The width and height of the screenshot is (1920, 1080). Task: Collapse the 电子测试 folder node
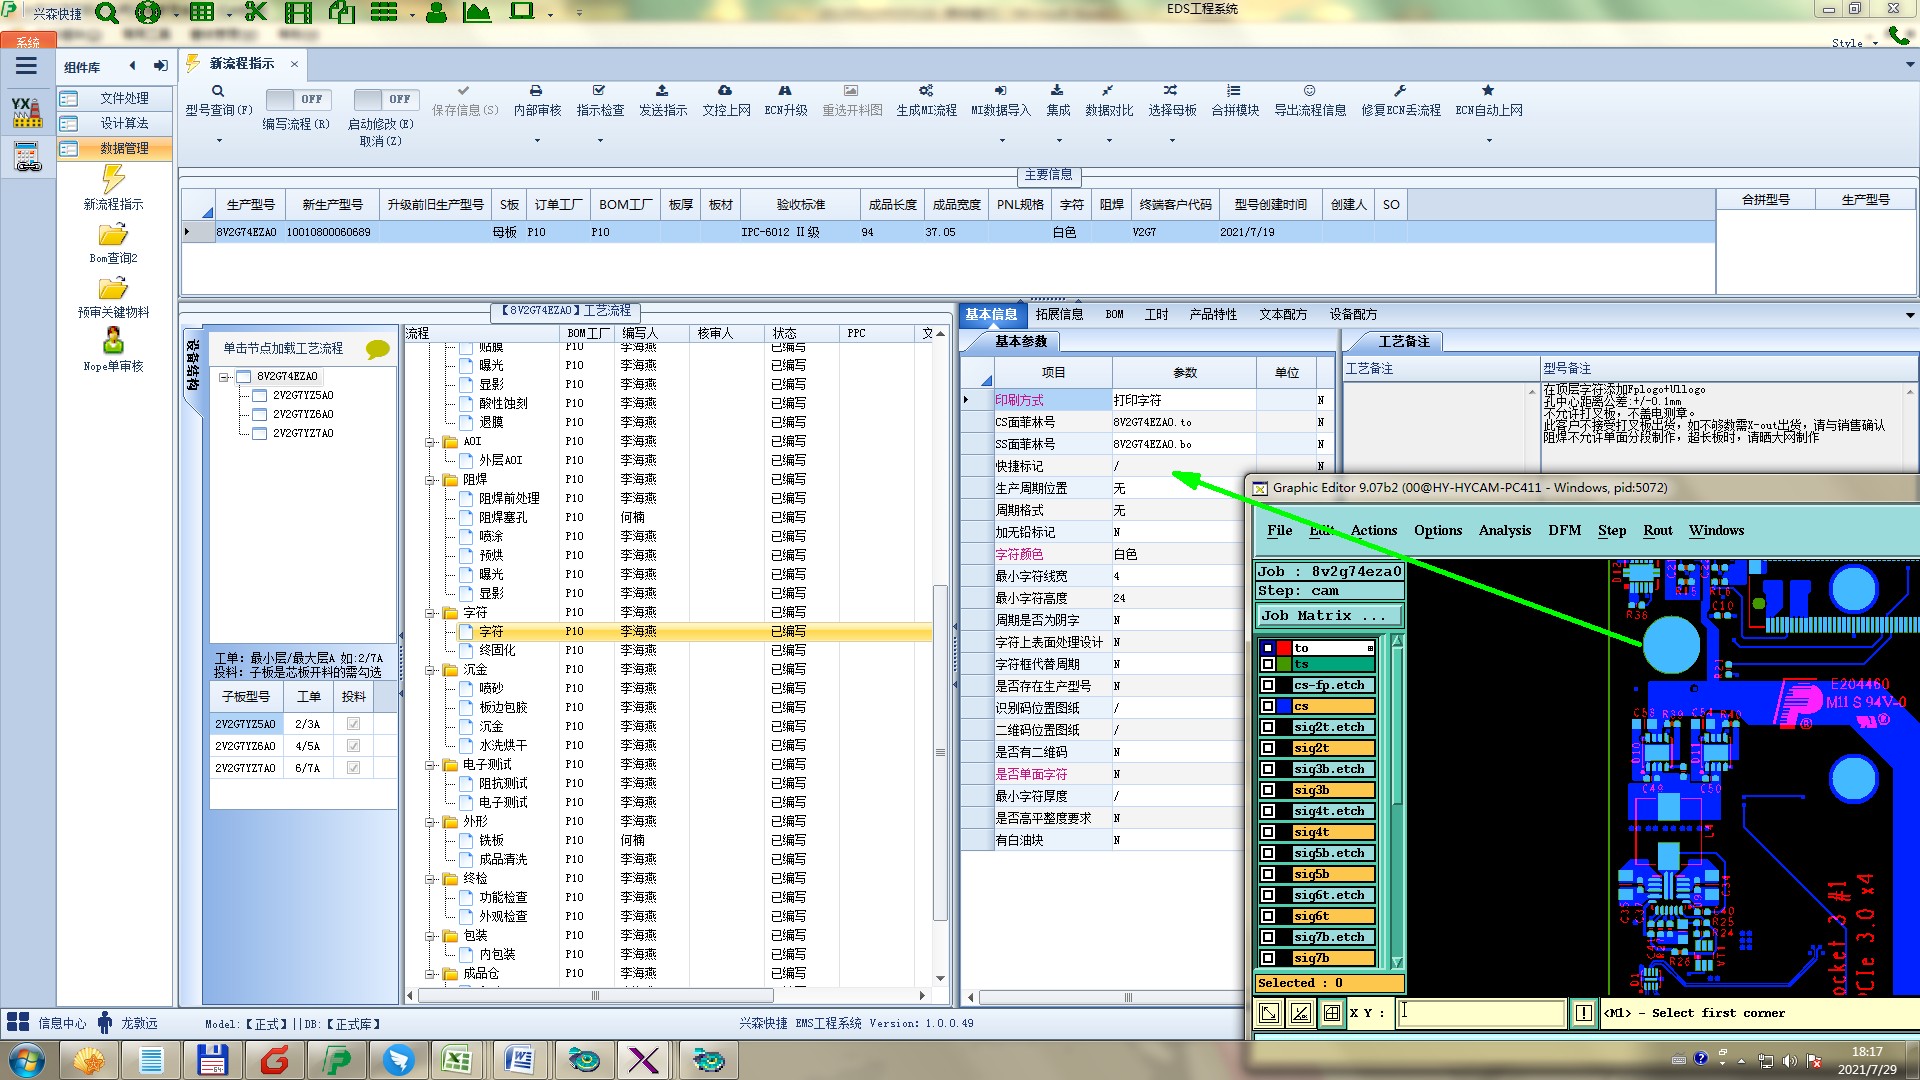tap(431, 765)
